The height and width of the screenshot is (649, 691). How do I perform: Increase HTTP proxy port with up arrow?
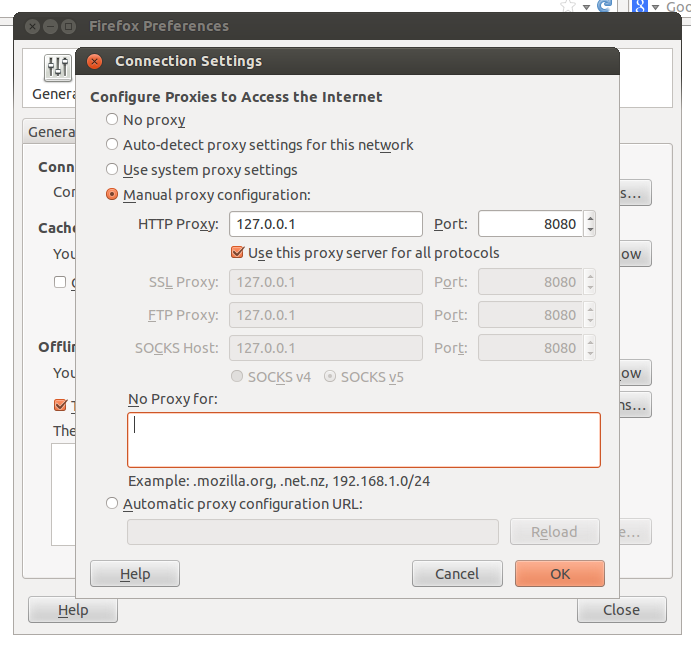590,217
